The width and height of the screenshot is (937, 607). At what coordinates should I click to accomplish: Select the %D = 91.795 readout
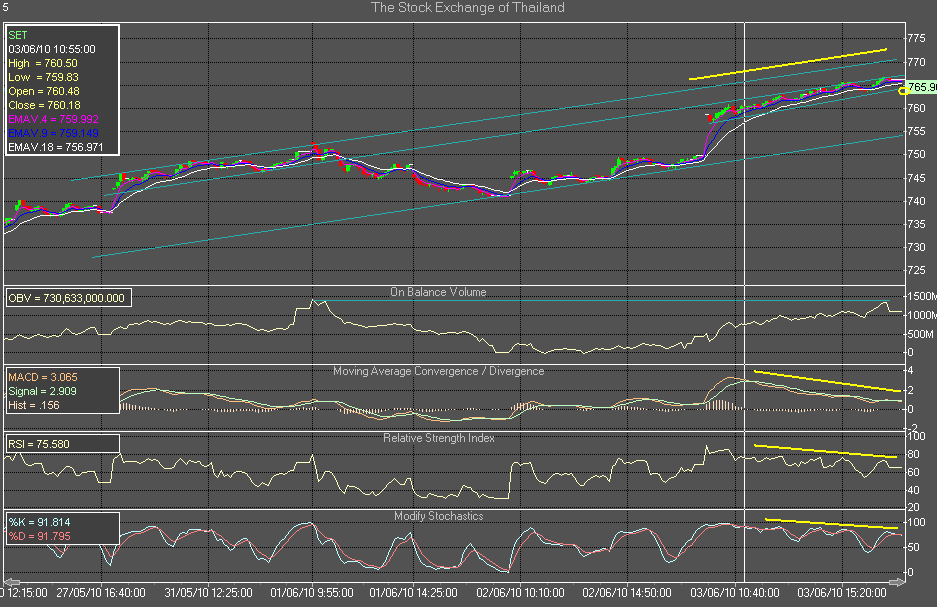(39, 537)
